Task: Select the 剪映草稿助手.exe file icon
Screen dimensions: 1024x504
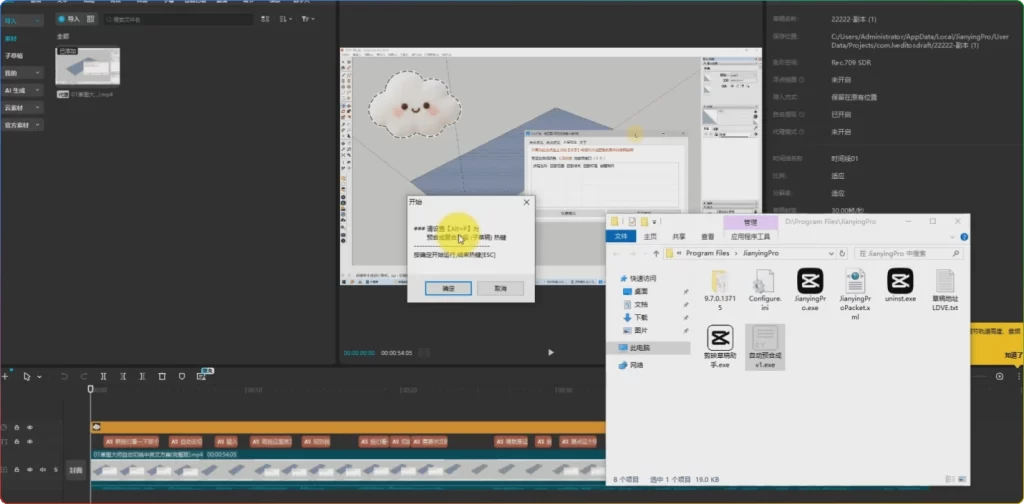Action: [x=720, y=339]
